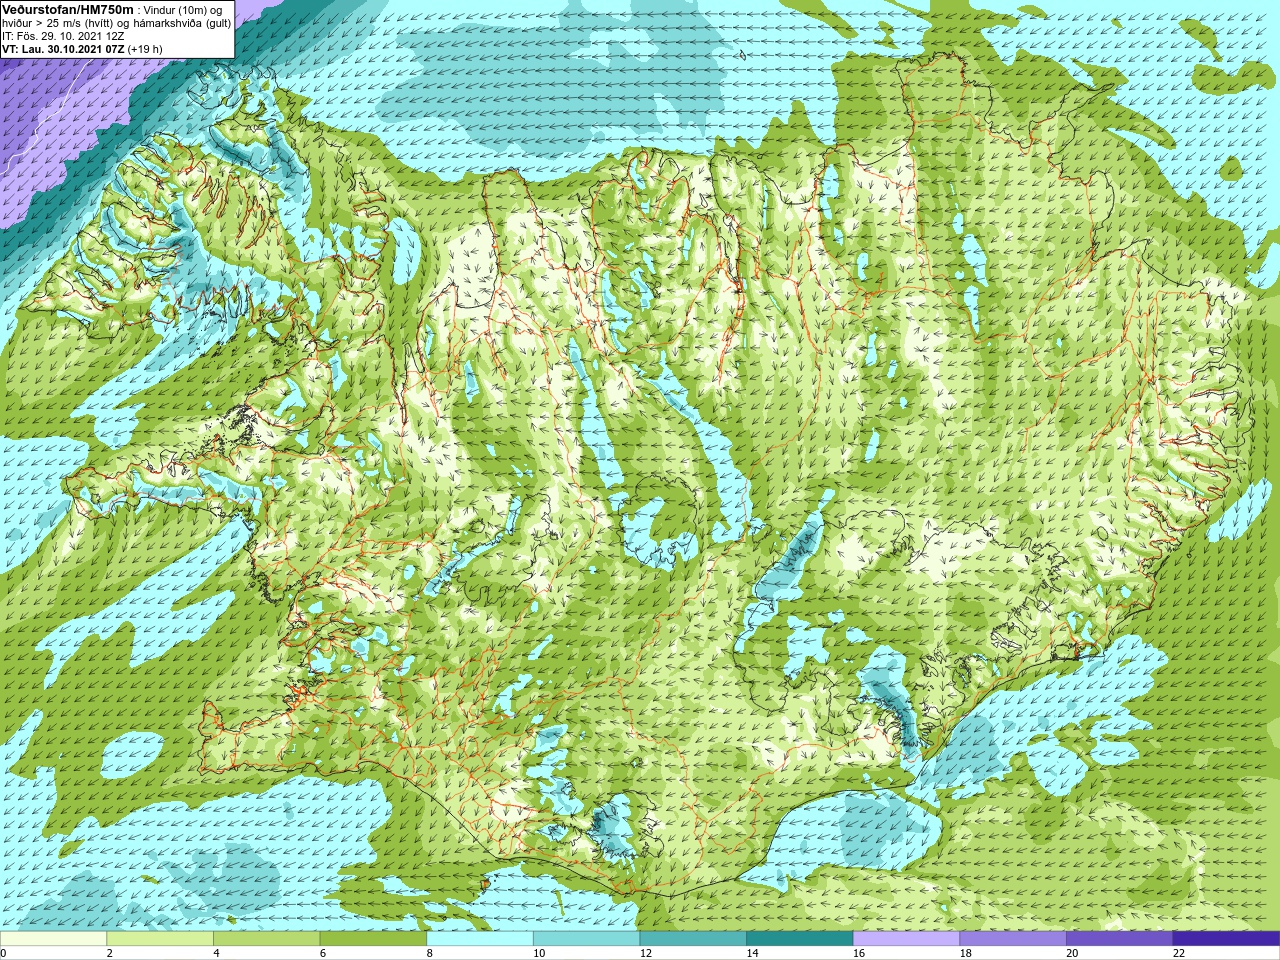
Task: Click the '6' label on the colour scale
Action: 323,953
